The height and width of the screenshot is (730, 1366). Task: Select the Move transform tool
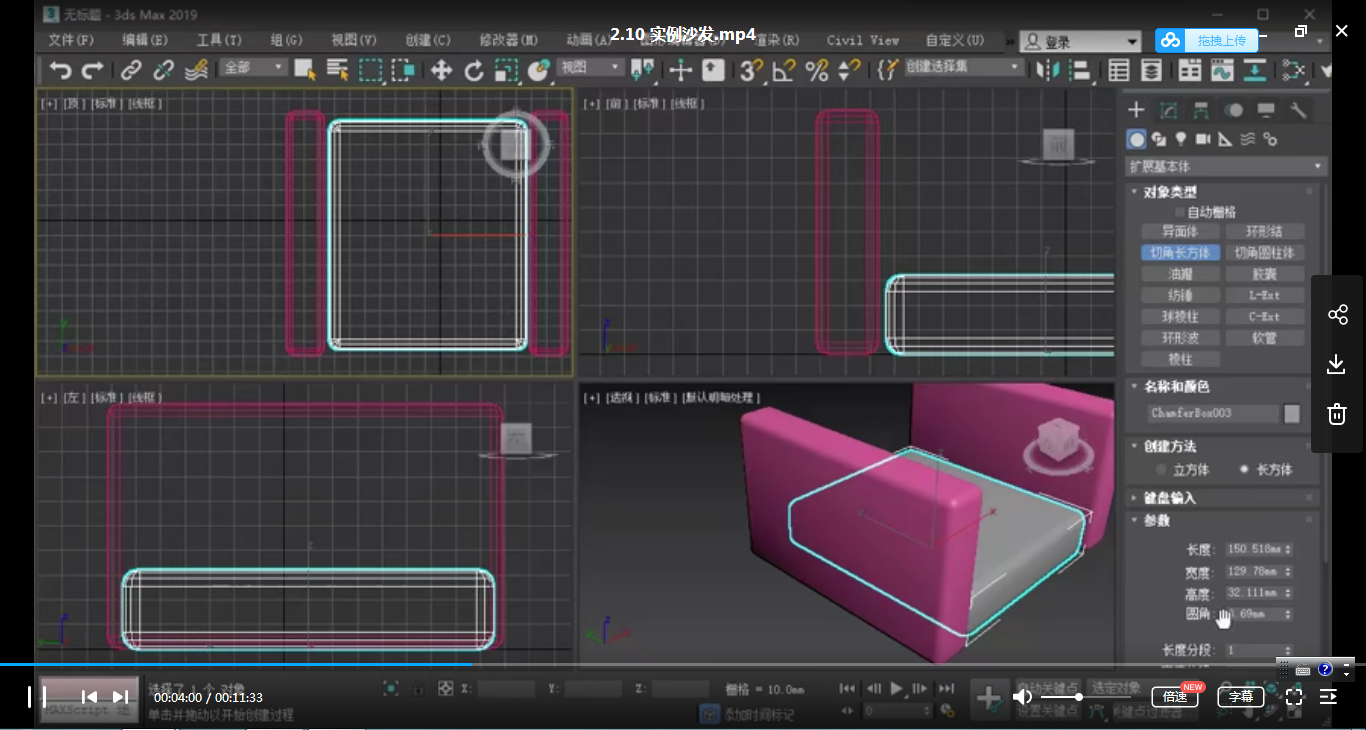tap(441, 70)
